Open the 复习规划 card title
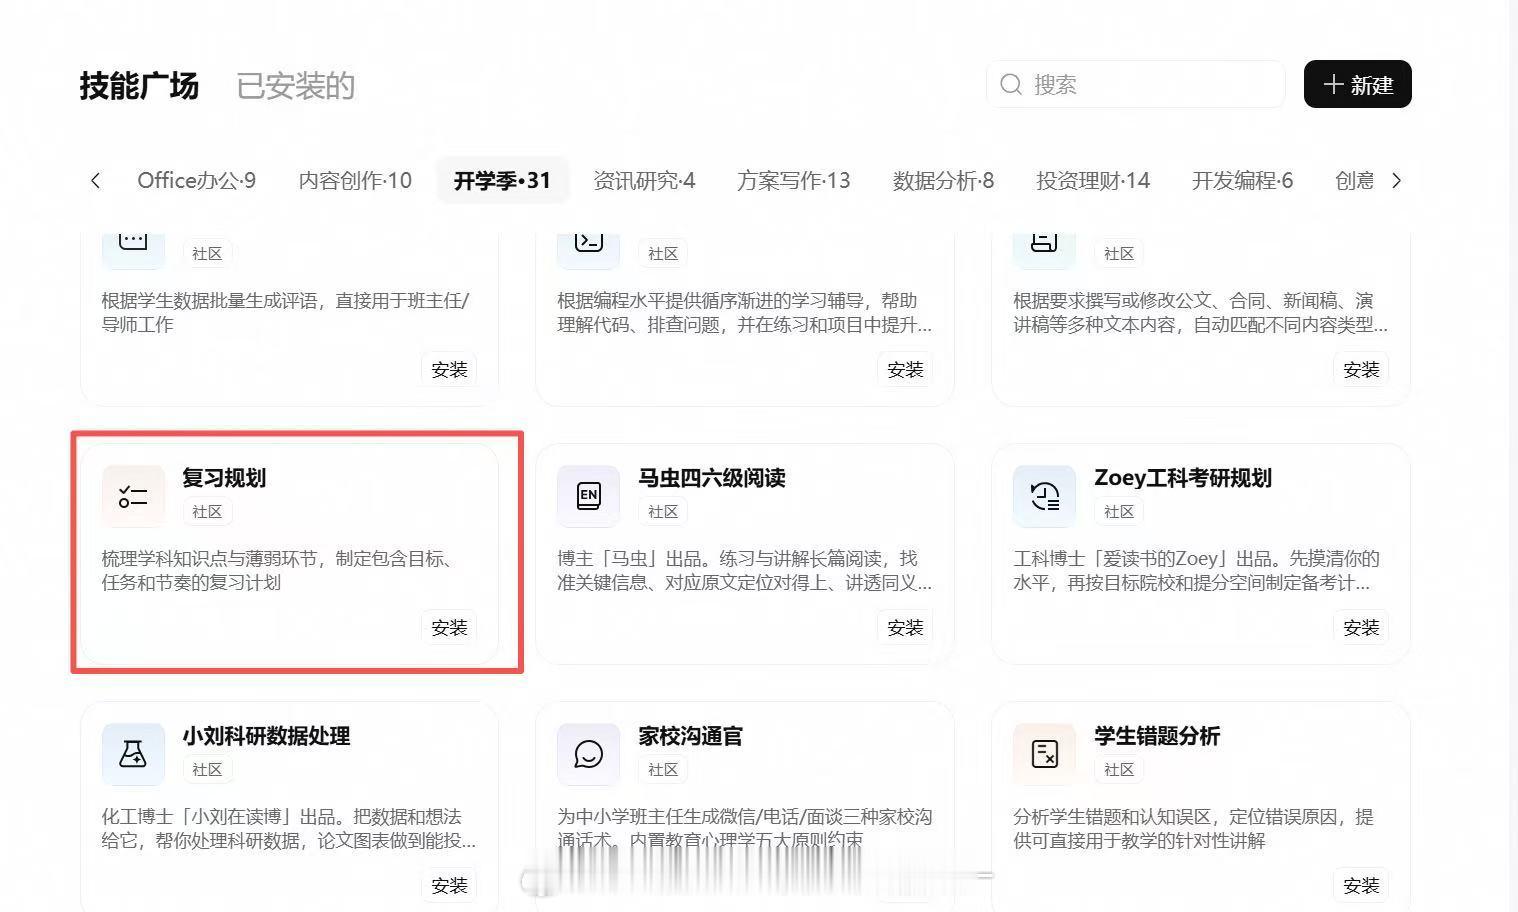Viewport: 1518px width, 912px height. pos(224,478)
